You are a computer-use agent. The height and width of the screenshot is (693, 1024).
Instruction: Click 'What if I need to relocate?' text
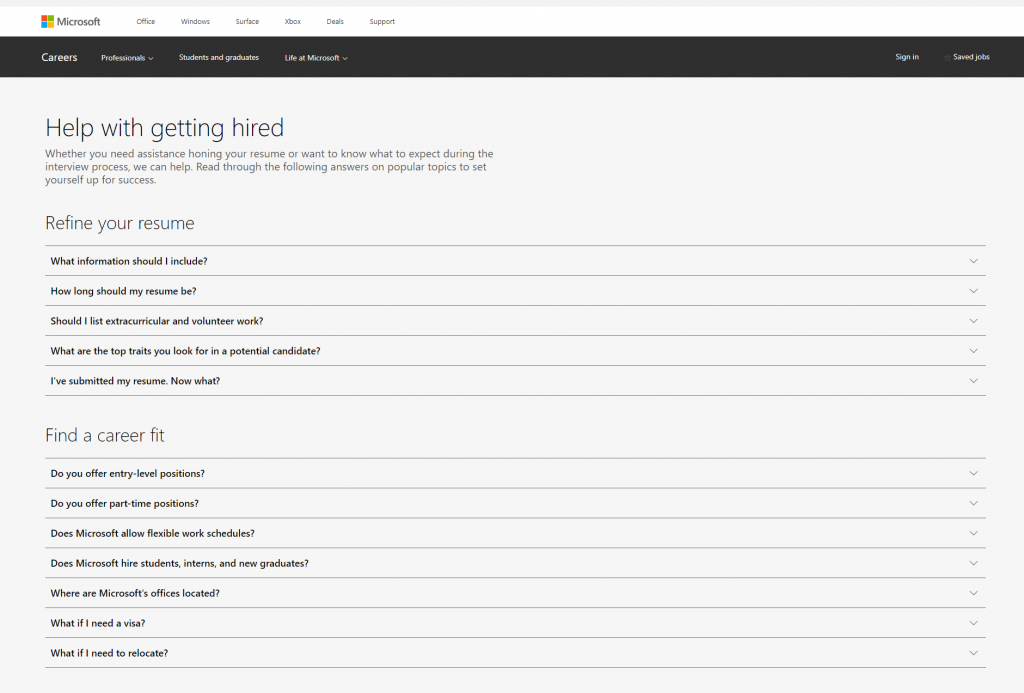[x=109, y=653]
